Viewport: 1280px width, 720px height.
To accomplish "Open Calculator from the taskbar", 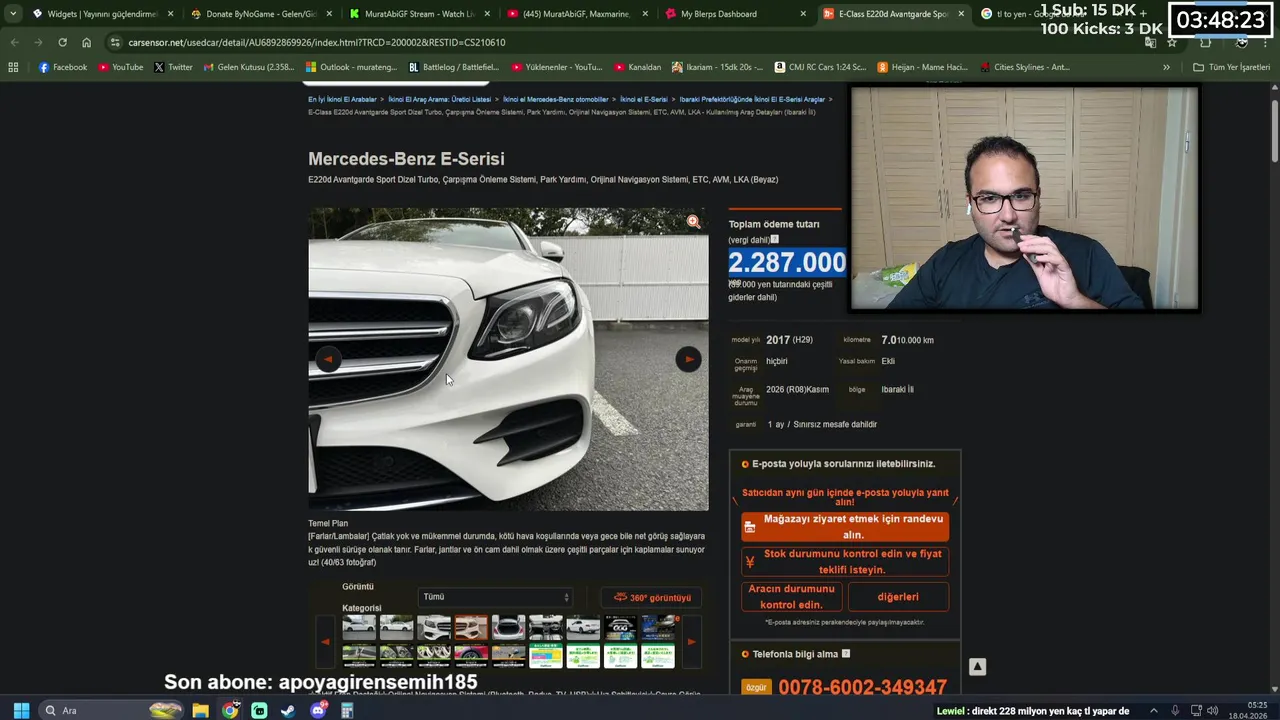I will click(347, 710).
